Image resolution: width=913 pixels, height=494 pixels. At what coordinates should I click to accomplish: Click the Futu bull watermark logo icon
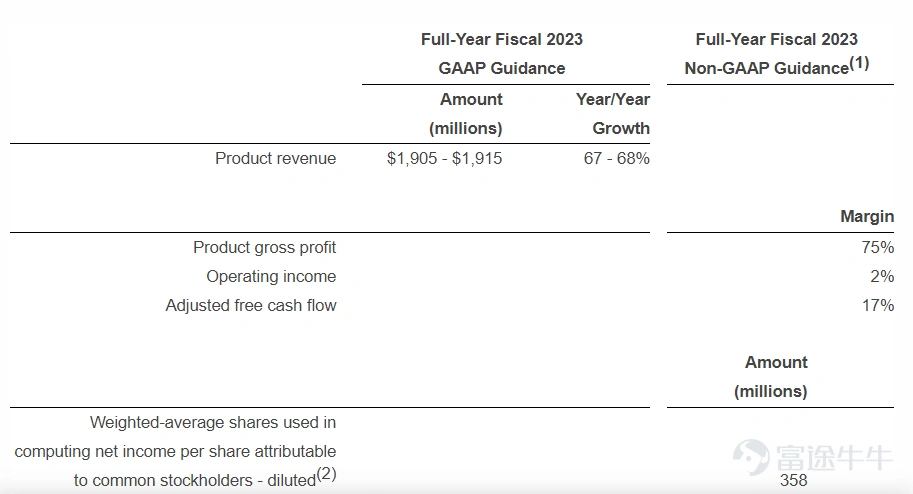[751, 457]
